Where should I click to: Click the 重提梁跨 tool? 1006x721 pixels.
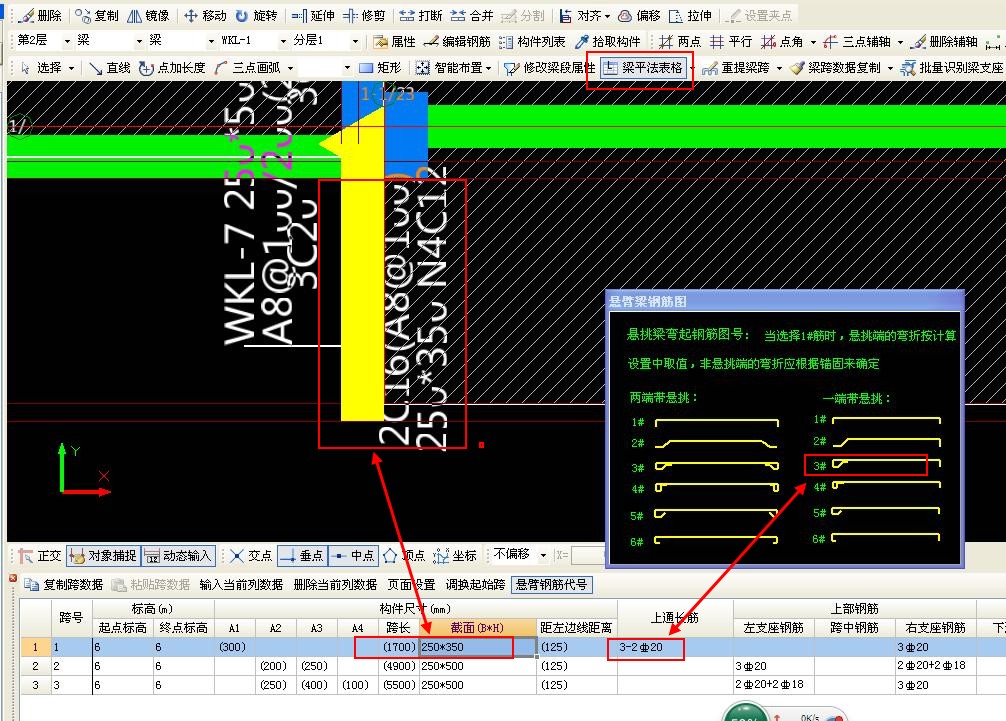click(x=736, y=67)
